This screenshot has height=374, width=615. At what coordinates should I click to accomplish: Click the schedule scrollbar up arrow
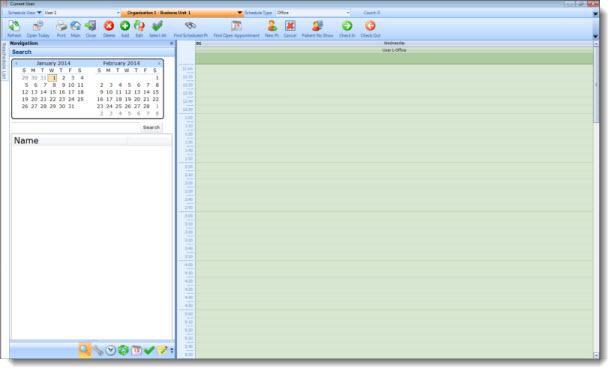(x=596, y=44)
